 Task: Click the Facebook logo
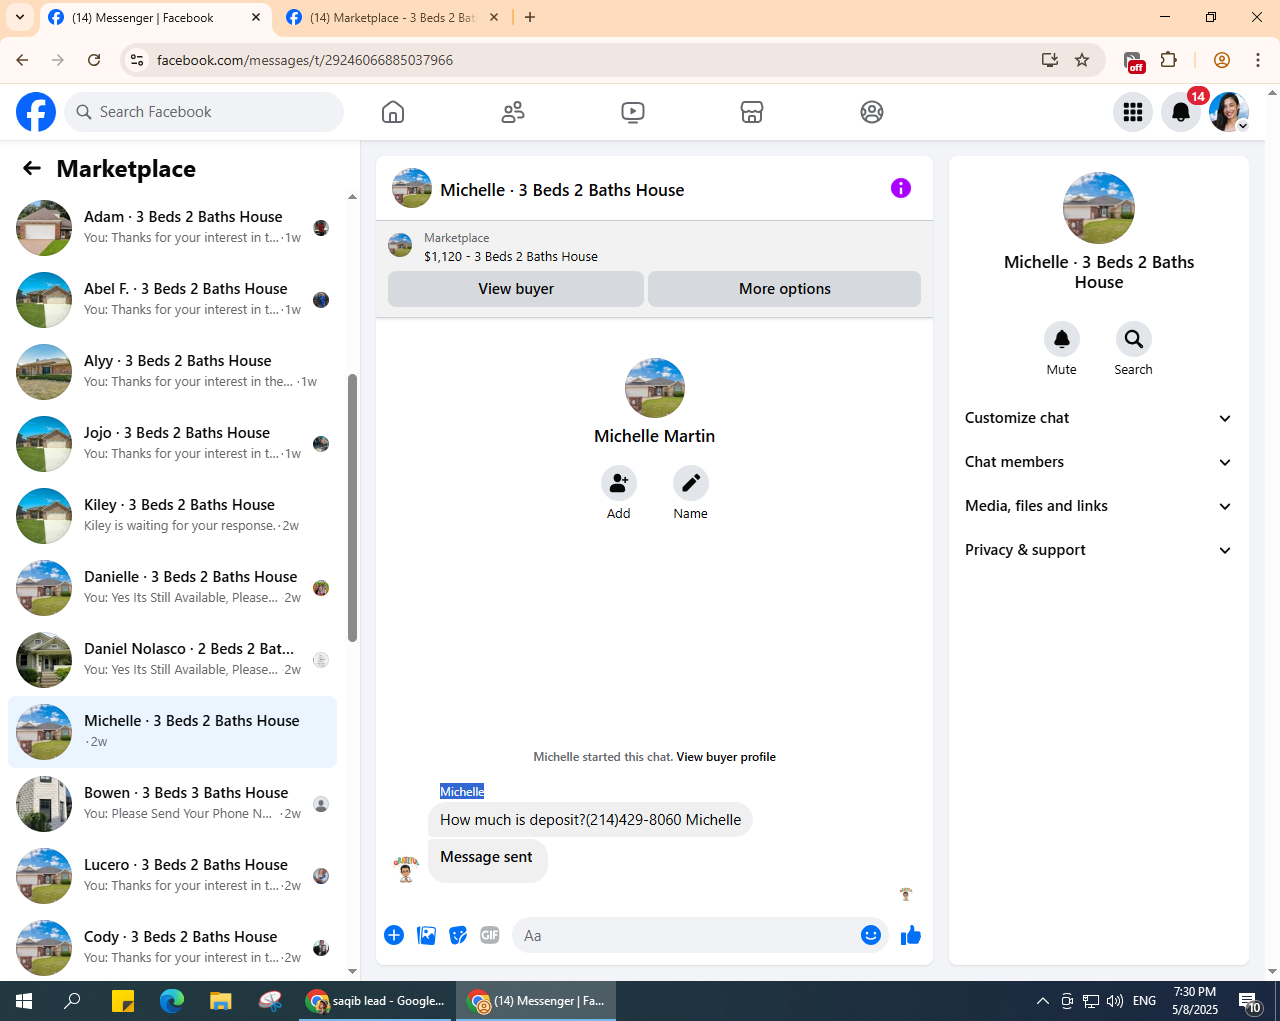[x=36, y=112]
